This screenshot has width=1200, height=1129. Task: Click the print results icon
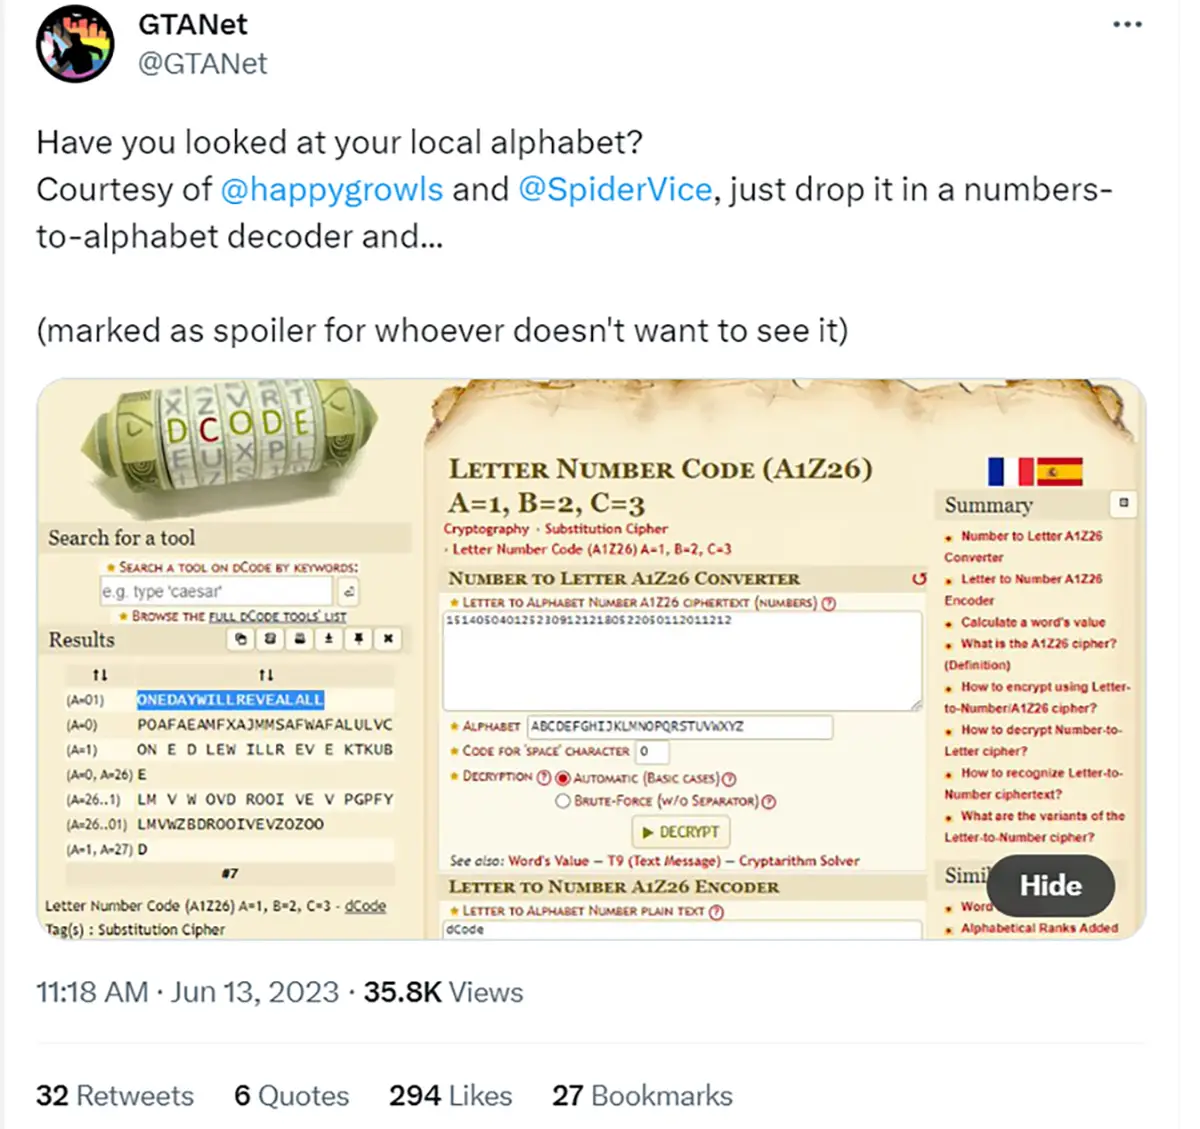click(299, 638)
